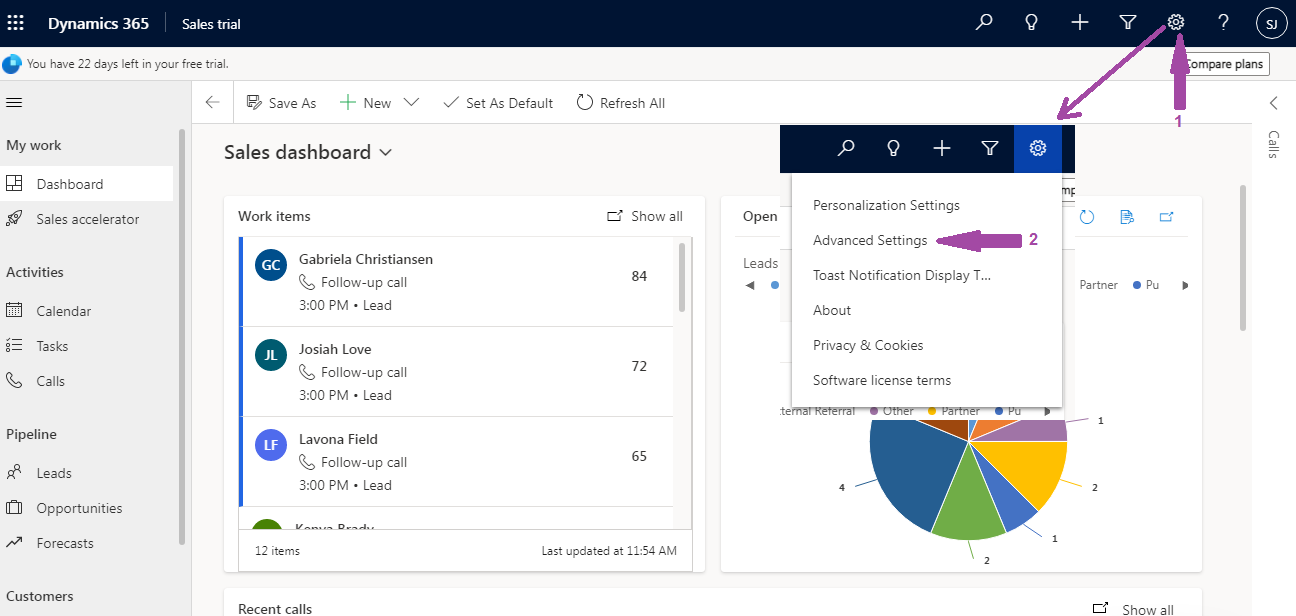Click Refresh All in the command bar
1296x616 pixels.
[x=620, y=103]
